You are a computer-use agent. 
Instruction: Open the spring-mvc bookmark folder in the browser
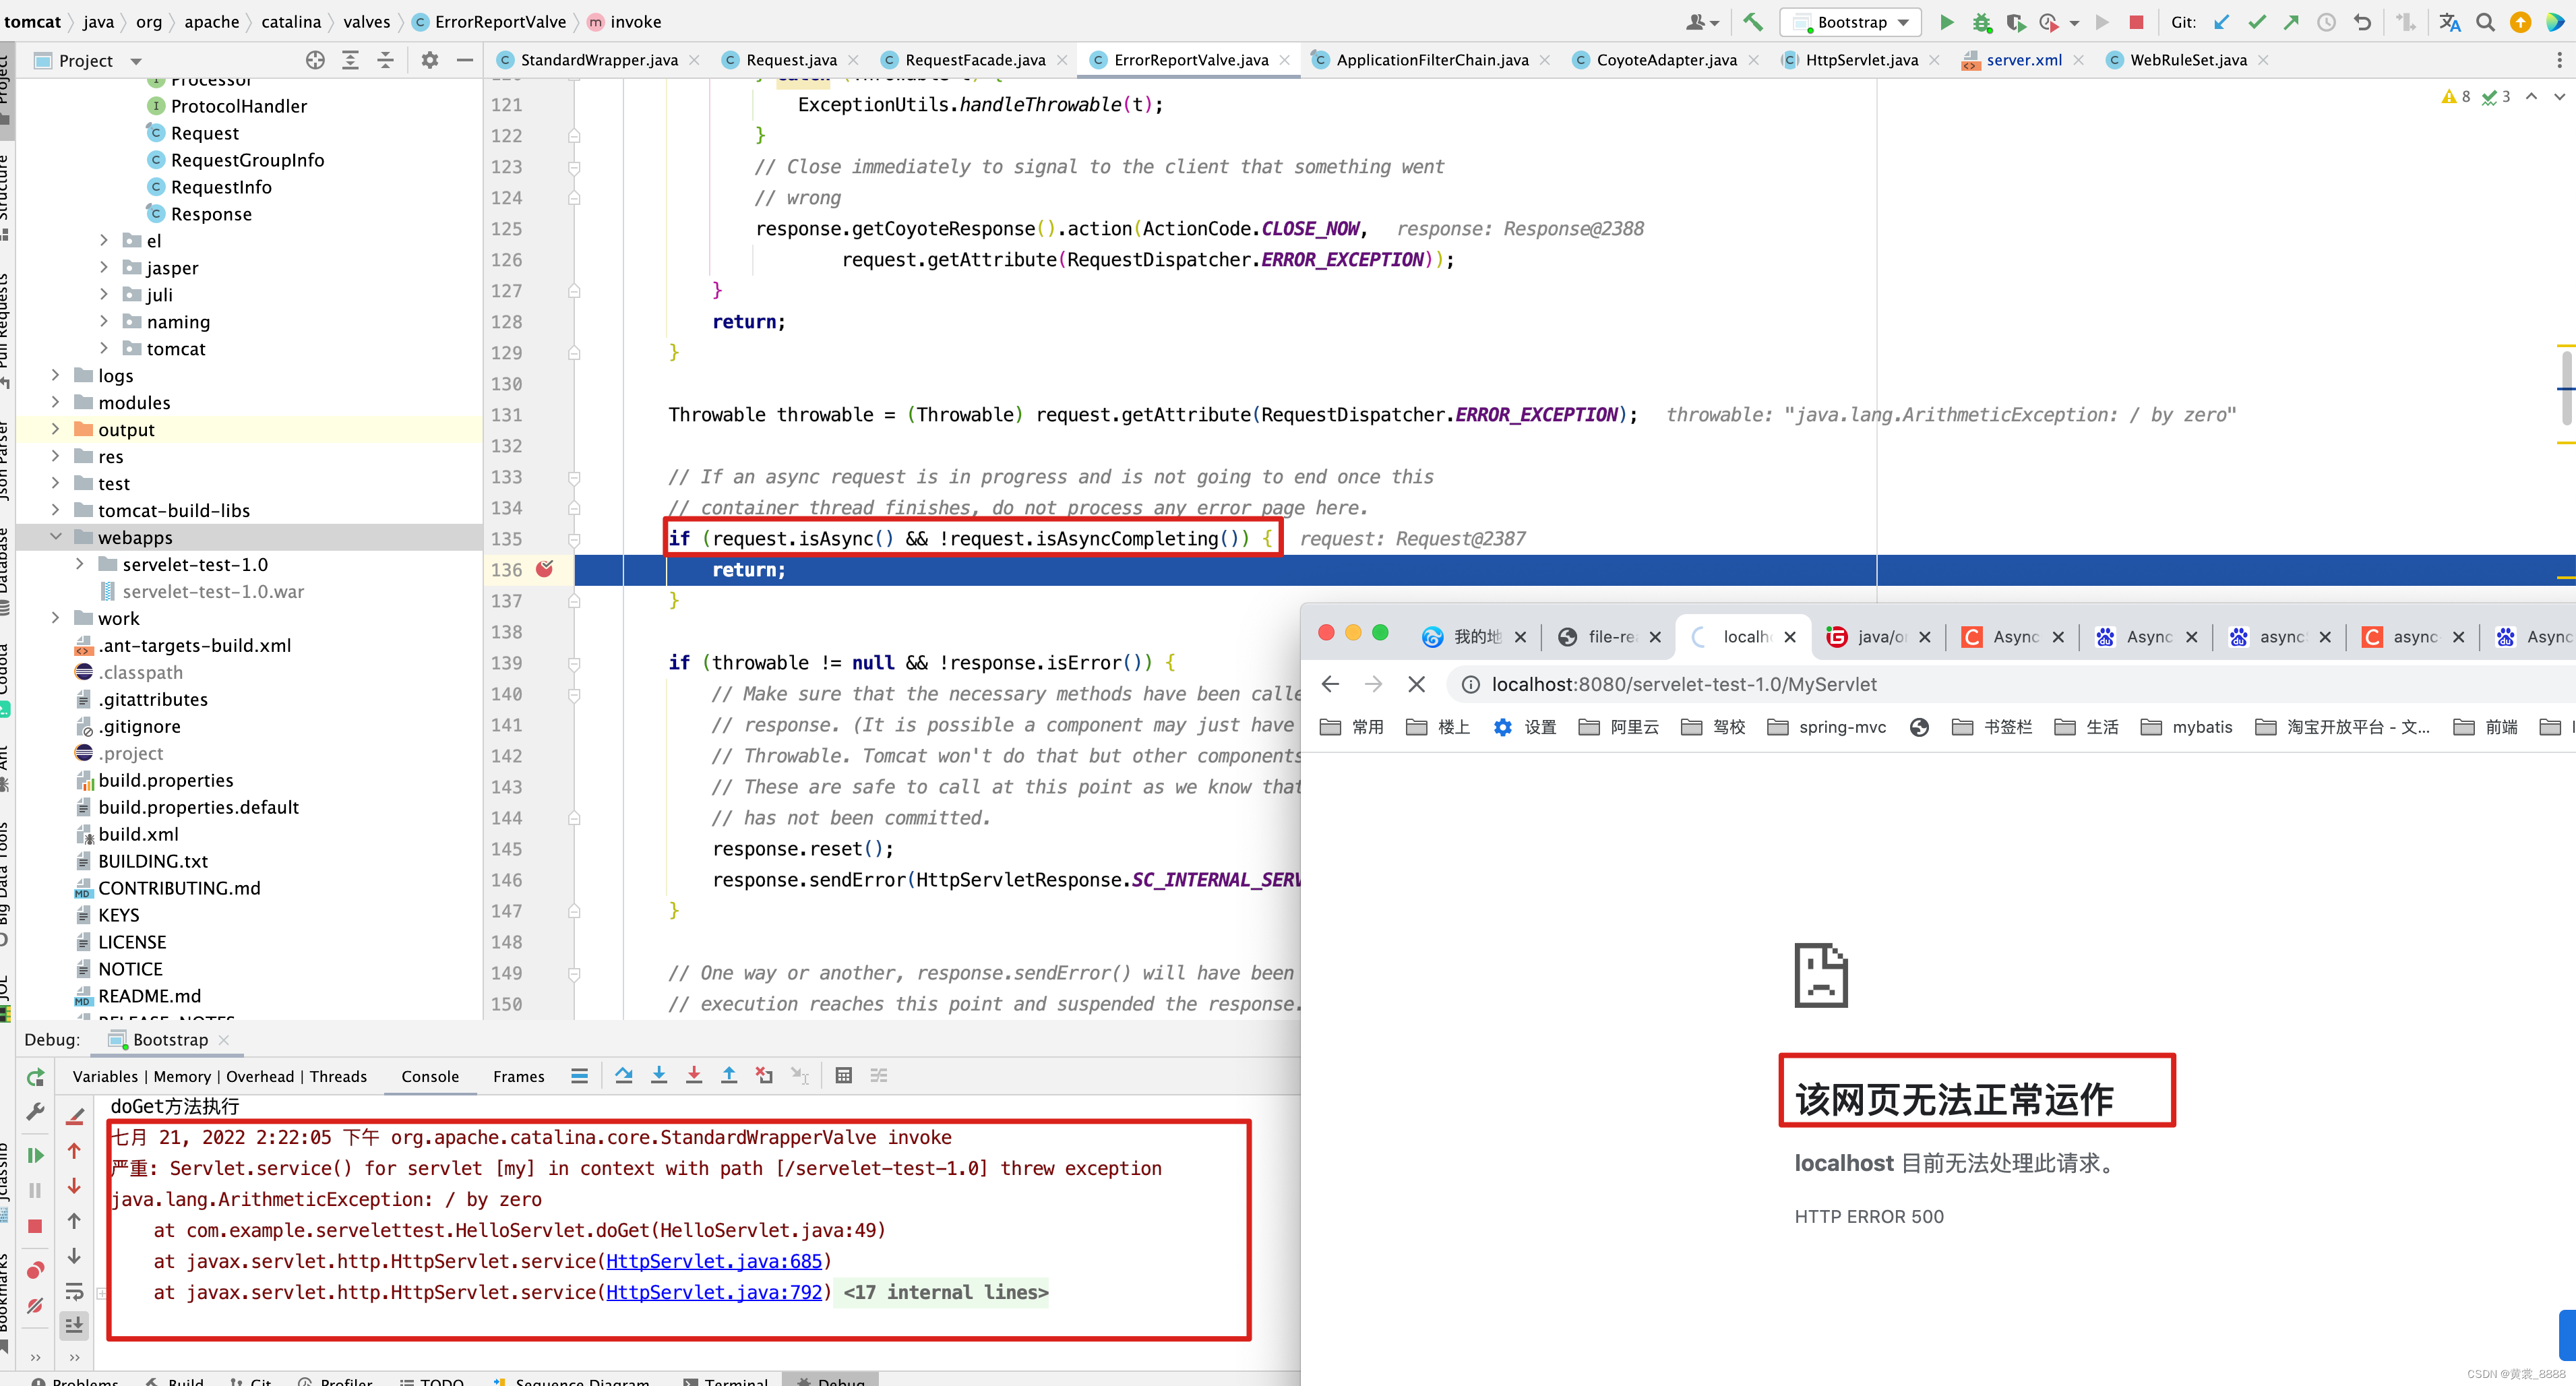[1826, 727]
